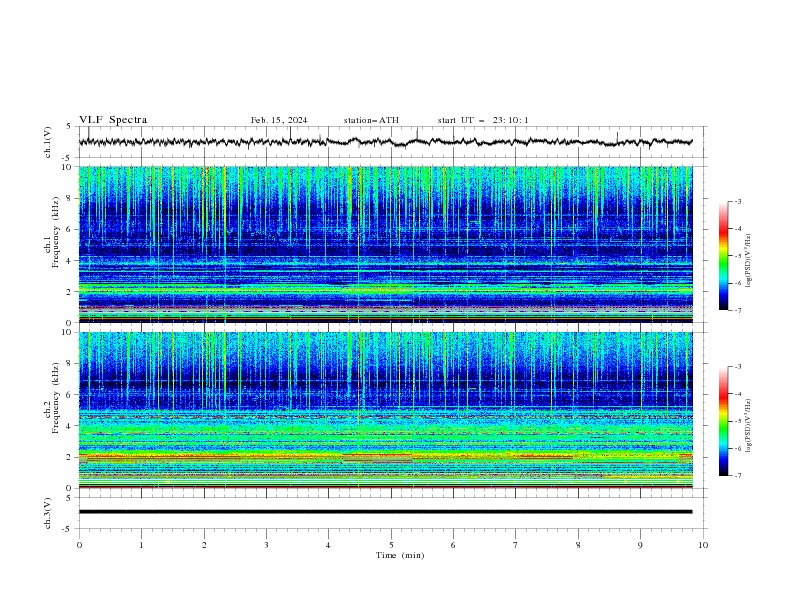This screenshot has height=612, width=792.
Task: Click the ch.2 colorbar log(PSD) label
Action: click(x=748, y=426)
